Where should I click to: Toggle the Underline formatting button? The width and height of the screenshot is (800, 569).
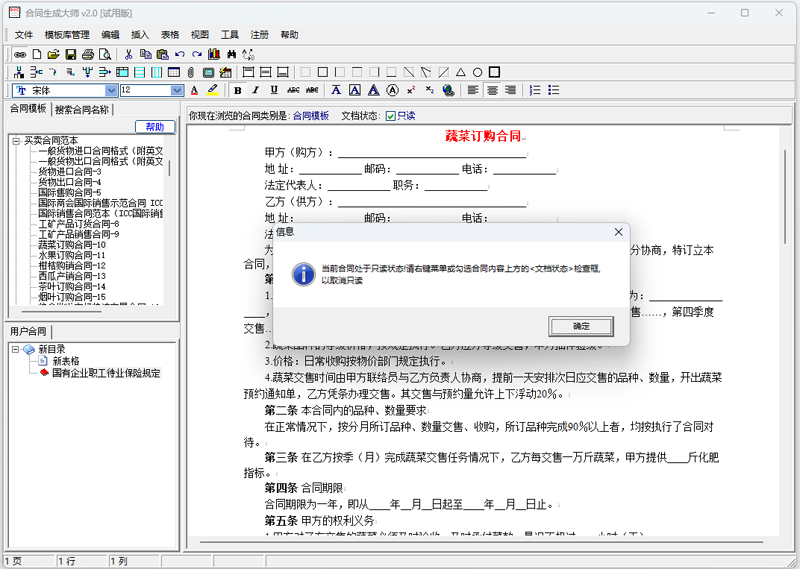[274, 90]
